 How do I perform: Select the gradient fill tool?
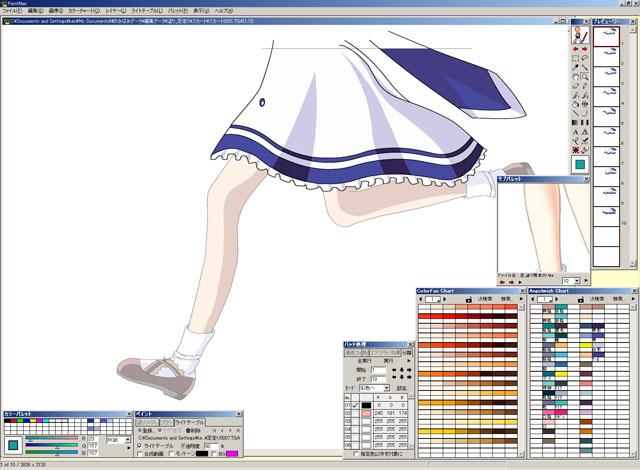tap(575, 122)
